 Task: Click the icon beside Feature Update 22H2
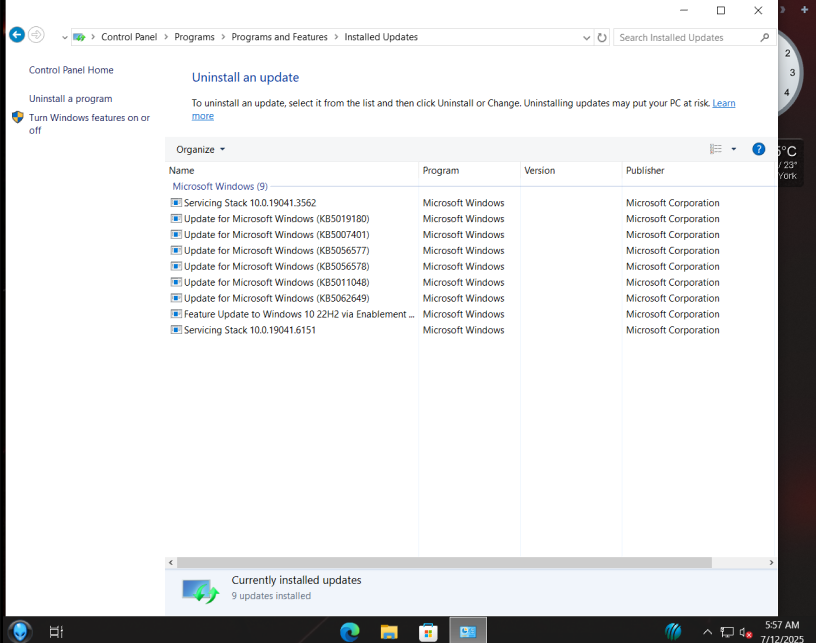coord(176,314)
